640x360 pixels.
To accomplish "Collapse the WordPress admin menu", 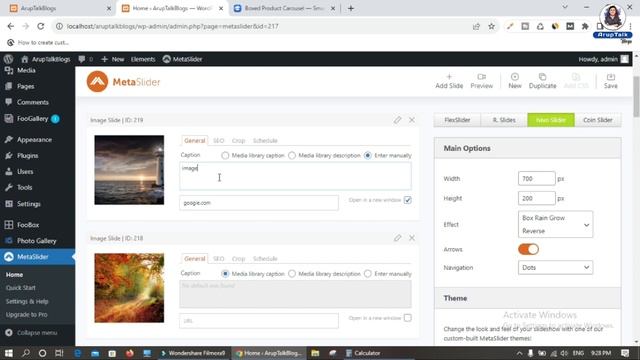I will pyautogui.click(x=31, y=333).
